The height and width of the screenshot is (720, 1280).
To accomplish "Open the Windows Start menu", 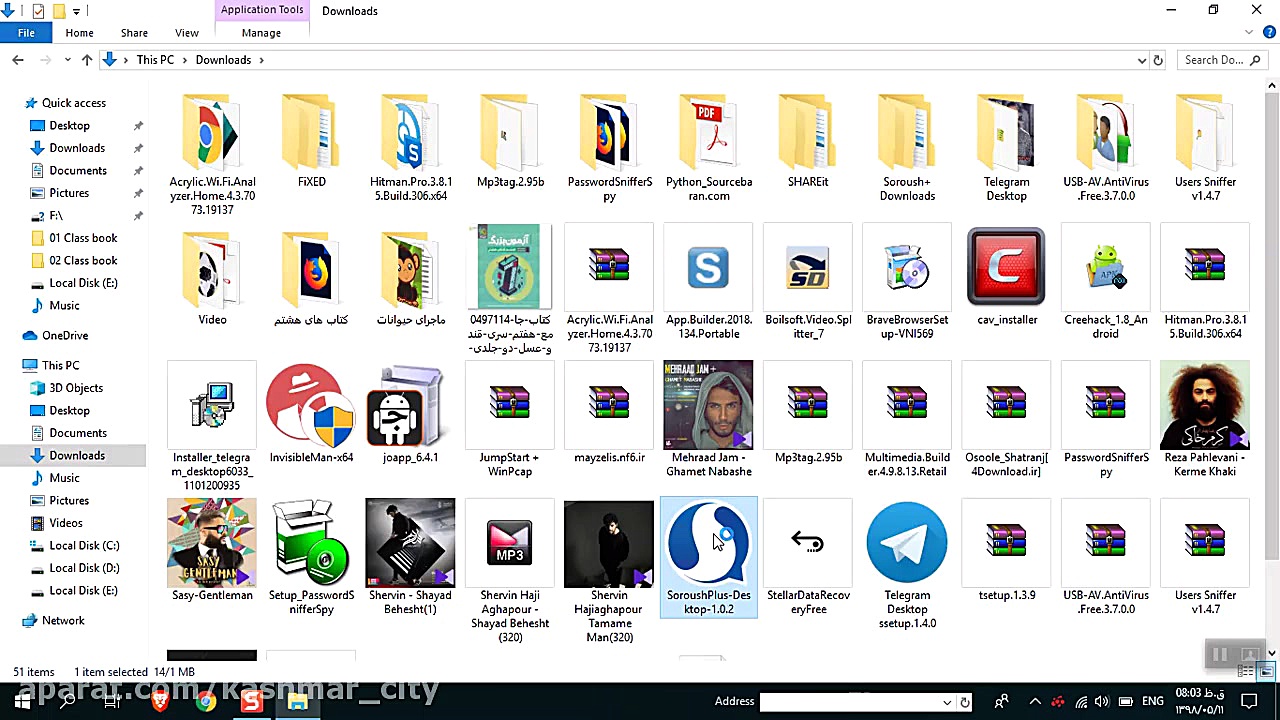I will tap(22, 702).
